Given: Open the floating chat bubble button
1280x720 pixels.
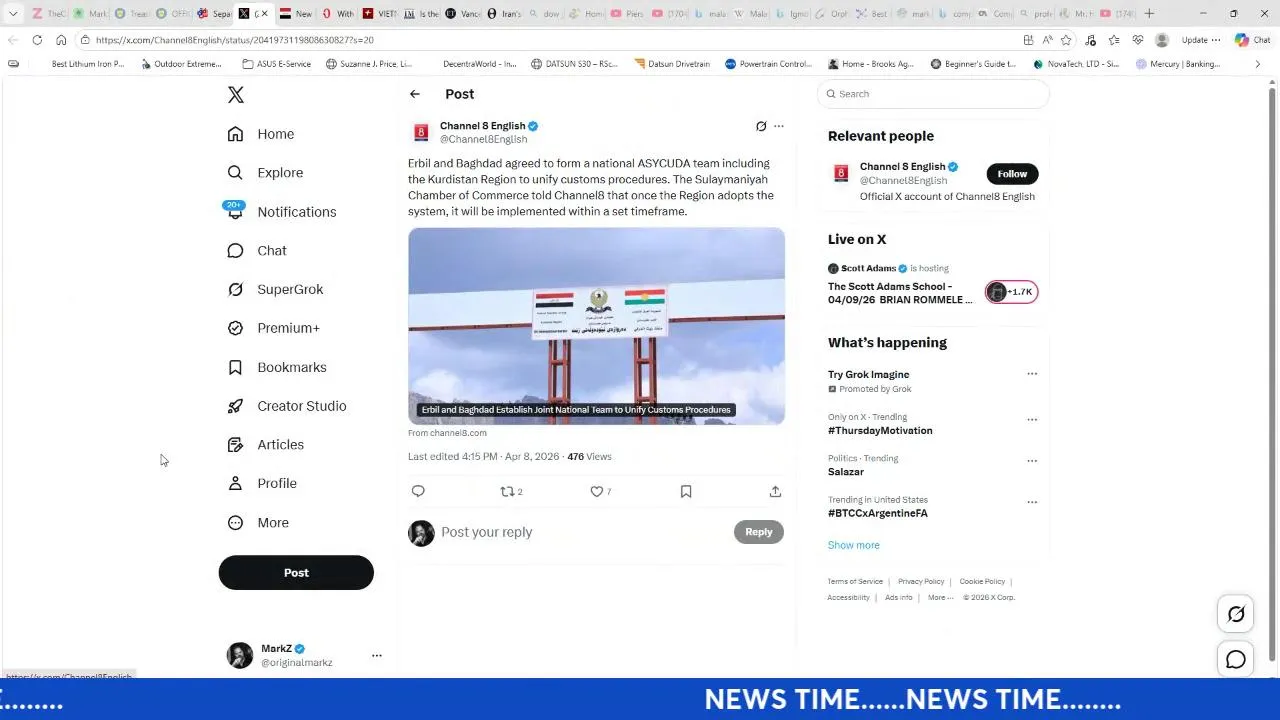Looking at the screenshot, I should [1236, 659].
